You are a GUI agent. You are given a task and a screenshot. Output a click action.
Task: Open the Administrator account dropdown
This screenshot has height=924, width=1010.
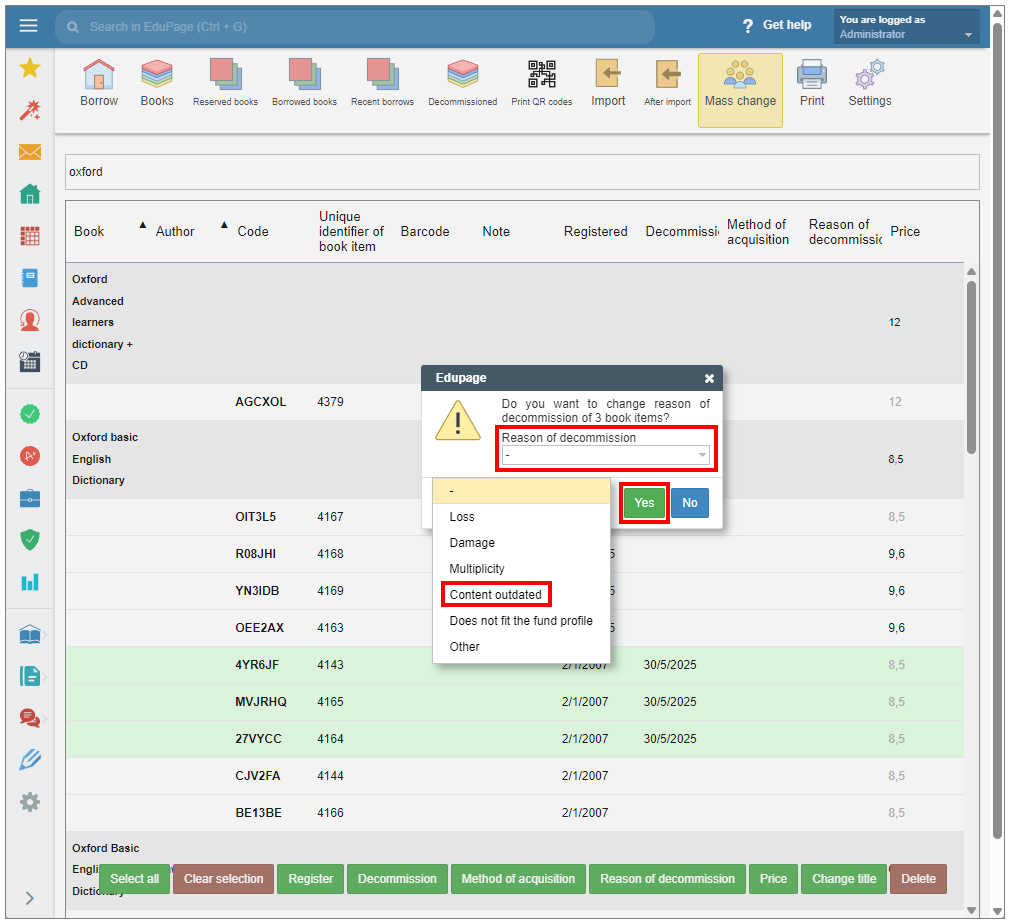tap(906, 27)
